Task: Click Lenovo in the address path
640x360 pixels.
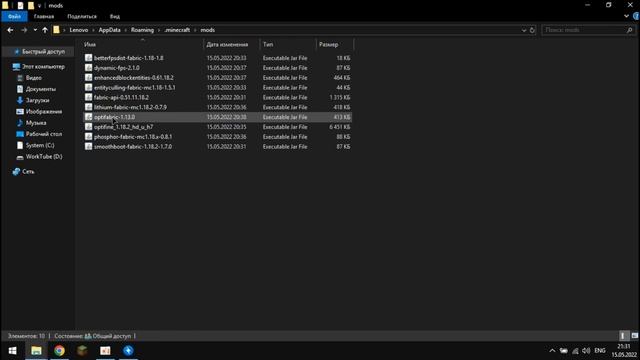Action: click(79, 30)
